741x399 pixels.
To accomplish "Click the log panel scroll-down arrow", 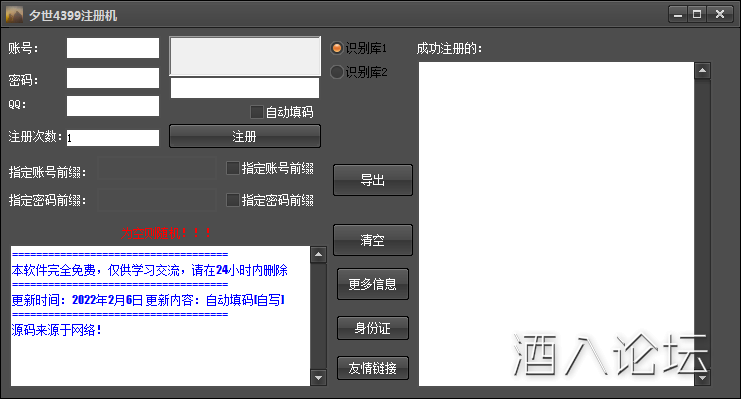I will click(x=319, y=378).
